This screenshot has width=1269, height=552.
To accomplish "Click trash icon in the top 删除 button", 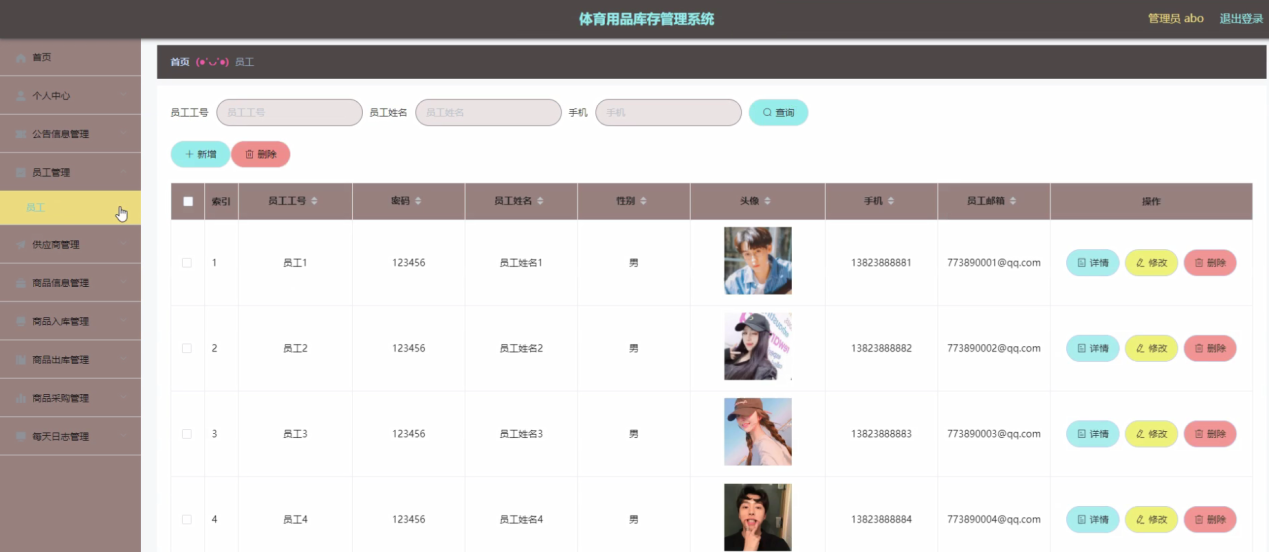I will click(x=249, y=154).
